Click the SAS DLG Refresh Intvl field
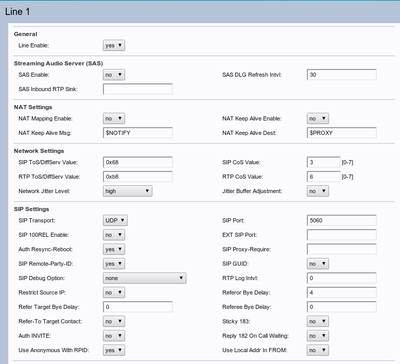 (x=342, y=75)
